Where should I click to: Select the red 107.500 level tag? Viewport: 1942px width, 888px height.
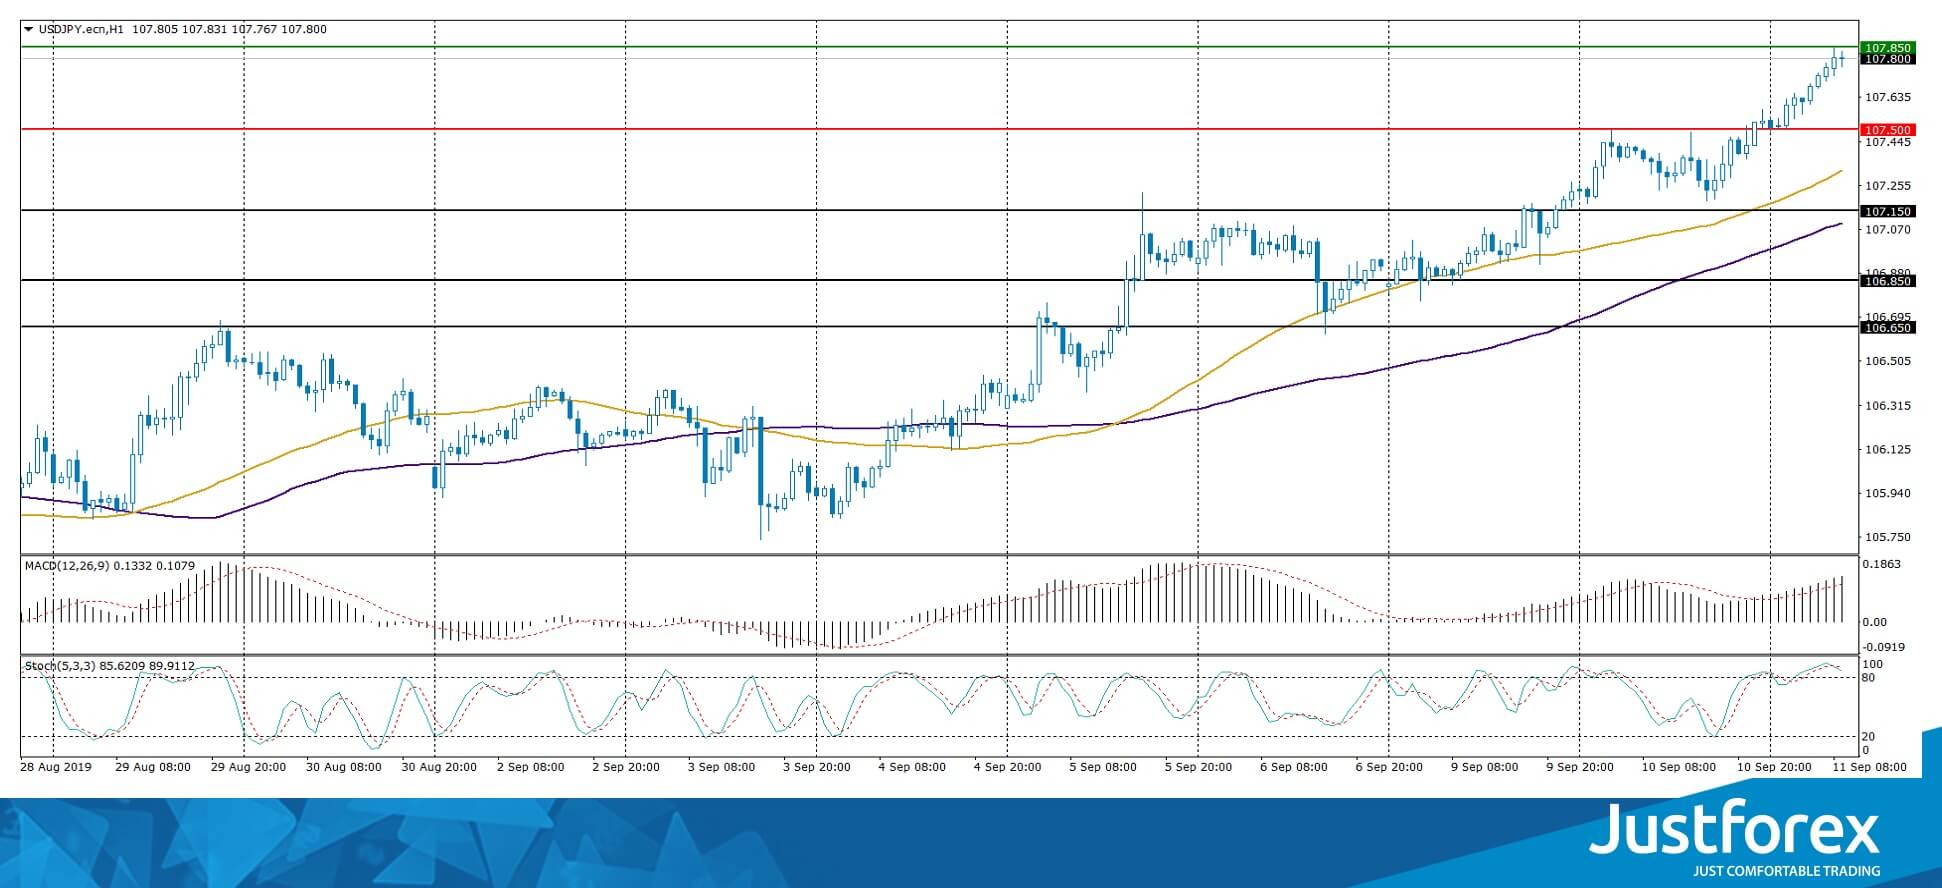tap(1887, 130)
